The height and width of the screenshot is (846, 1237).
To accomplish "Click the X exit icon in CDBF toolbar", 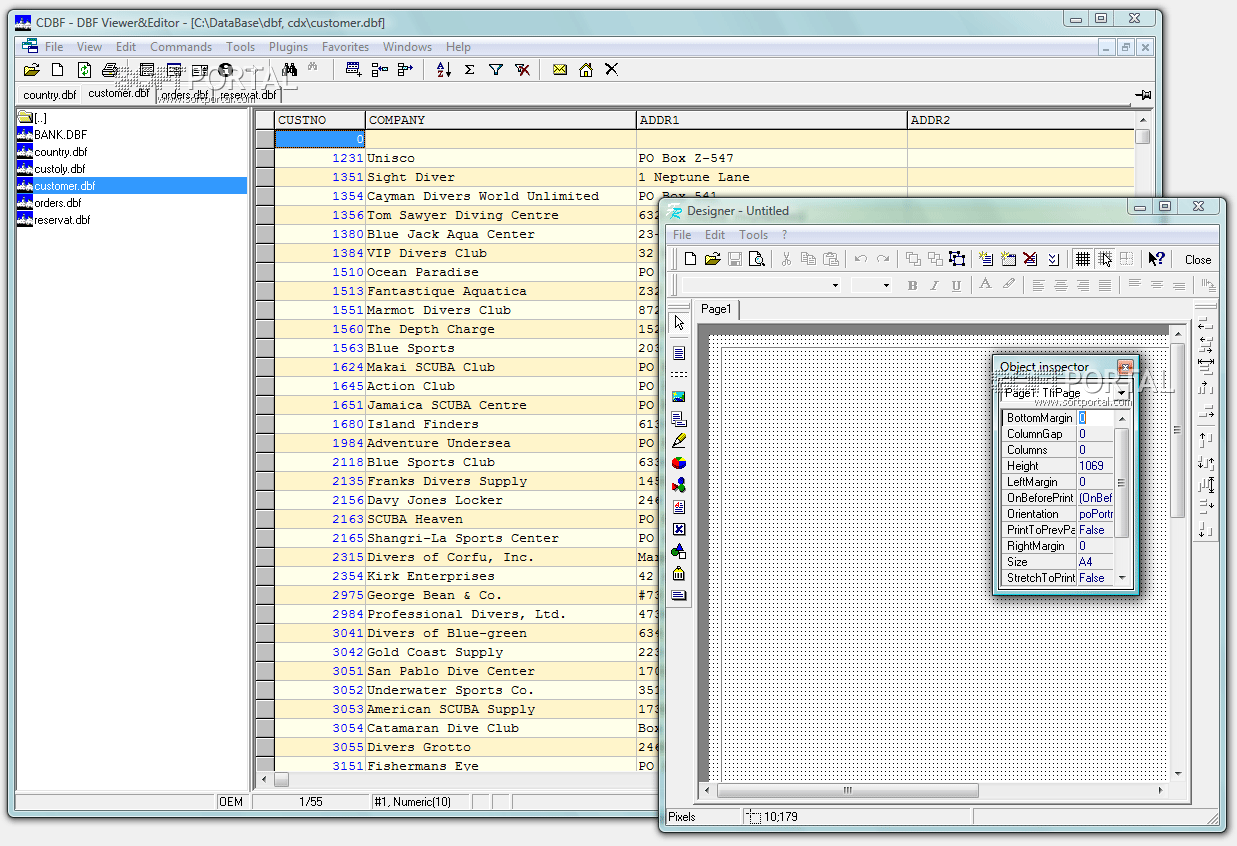I will (611, 70).
